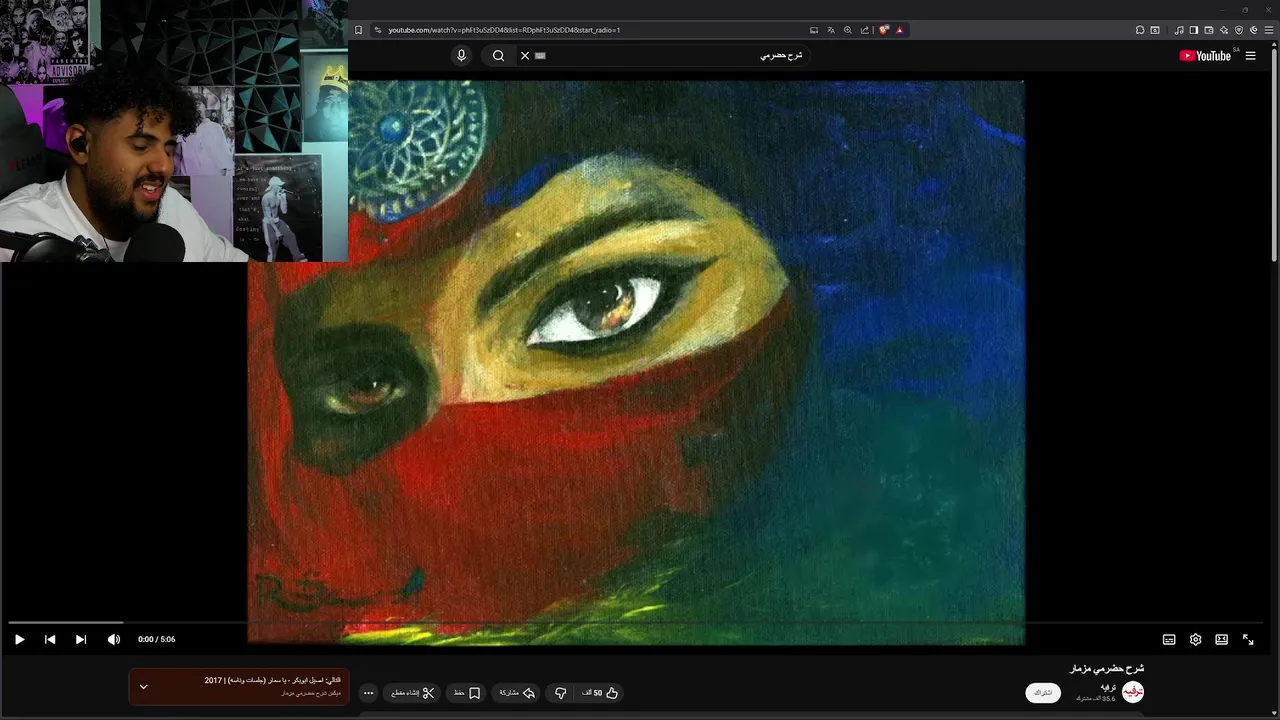Translate this page icon
The width and height of the screenshot is (1280, 720).
tap(831, 30)
